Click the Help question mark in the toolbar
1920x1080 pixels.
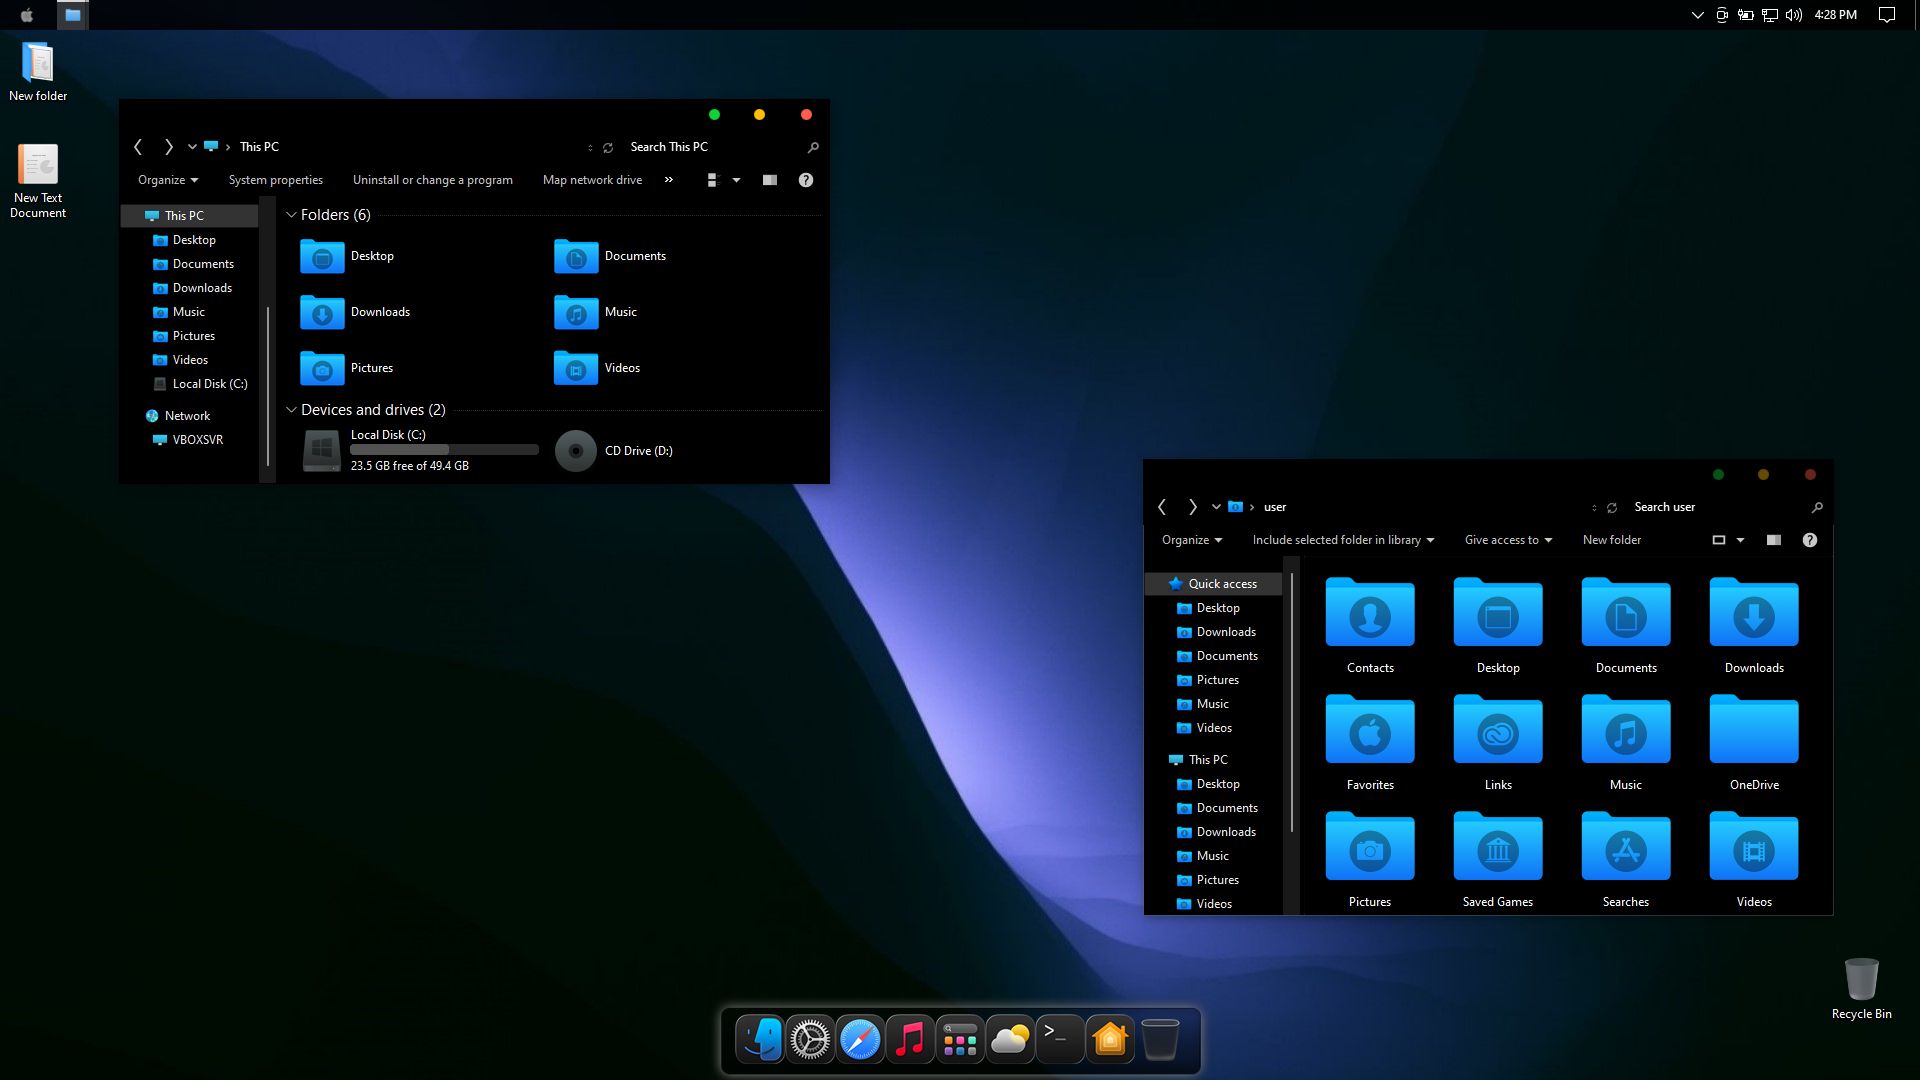coord(806,180)
